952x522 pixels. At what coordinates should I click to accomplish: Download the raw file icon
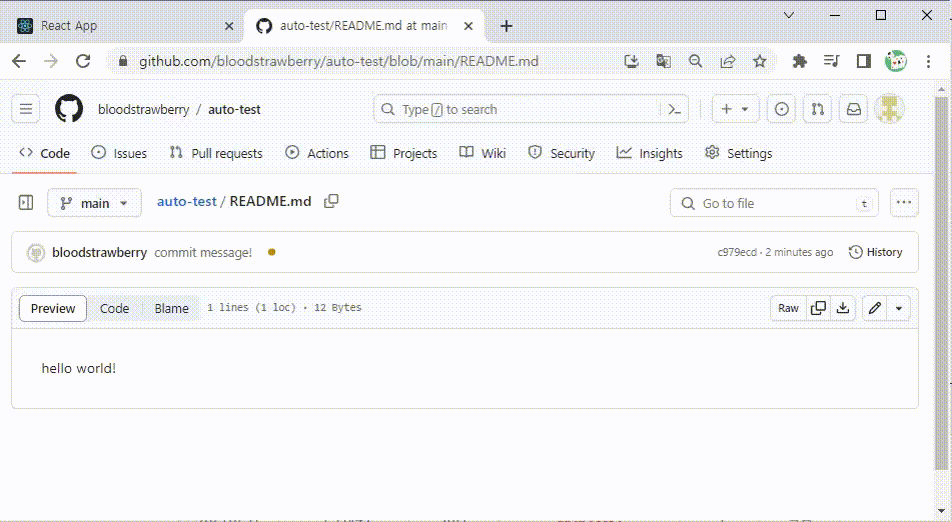[843, 308]
